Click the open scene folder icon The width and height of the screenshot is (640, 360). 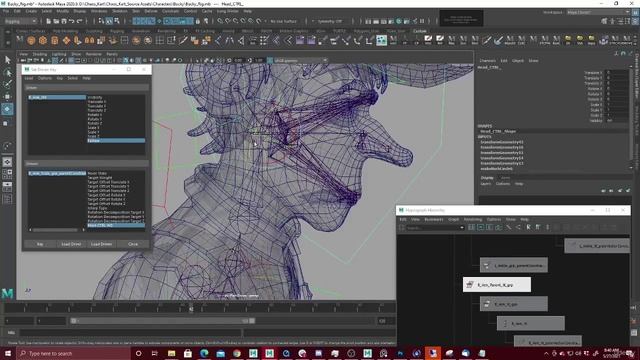tap(56, 21)
